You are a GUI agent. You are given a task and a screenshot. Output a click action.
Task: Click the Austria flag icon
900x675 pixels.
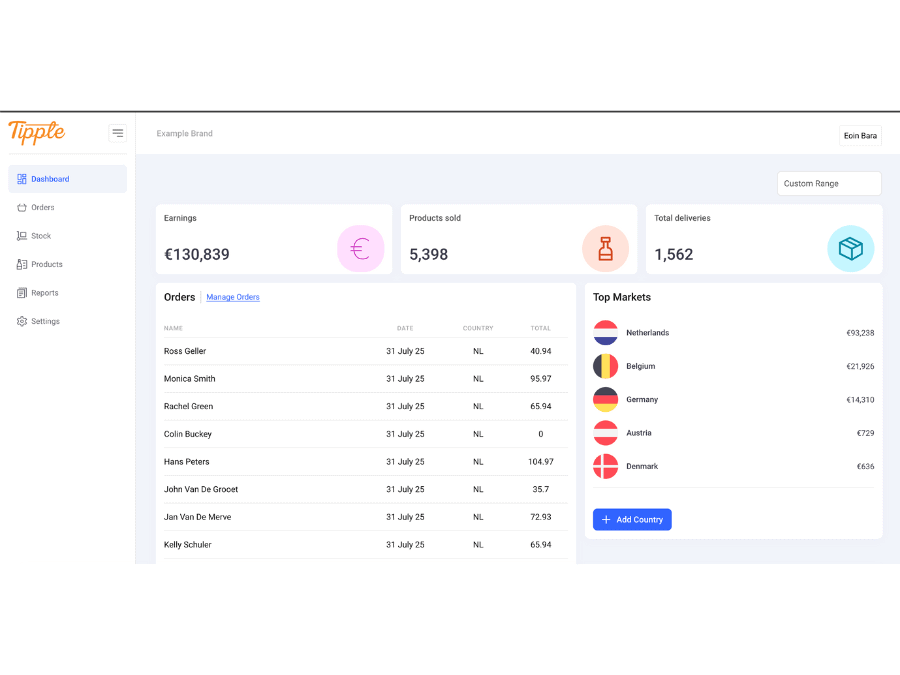click(606, 433)
